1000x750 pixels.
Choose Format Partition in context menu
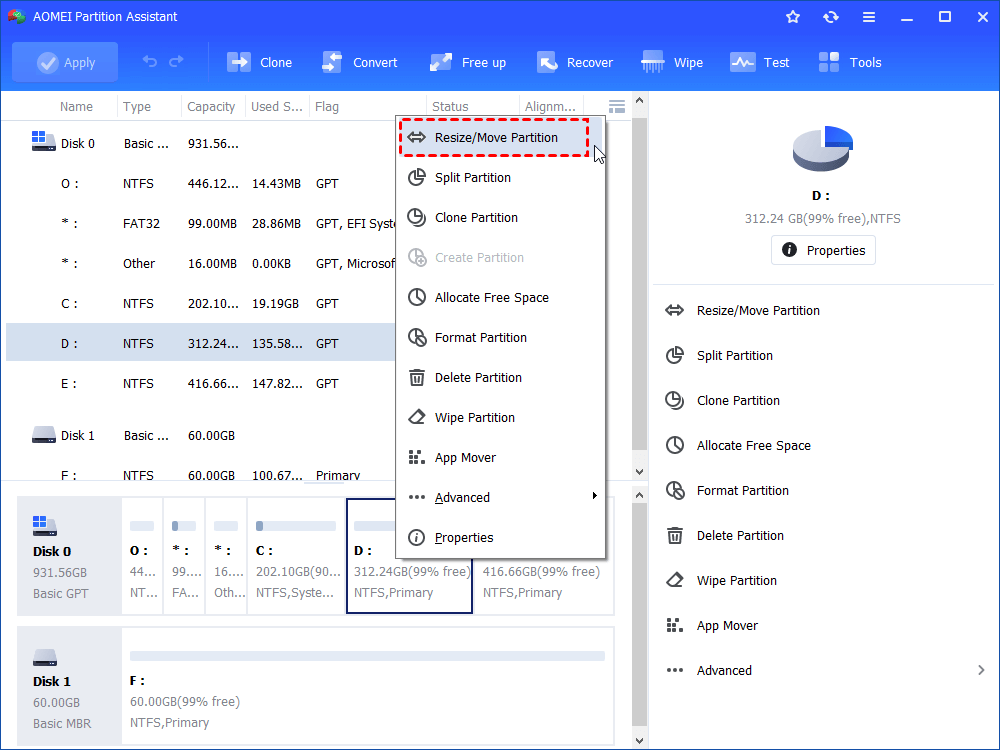coord(500,337)
